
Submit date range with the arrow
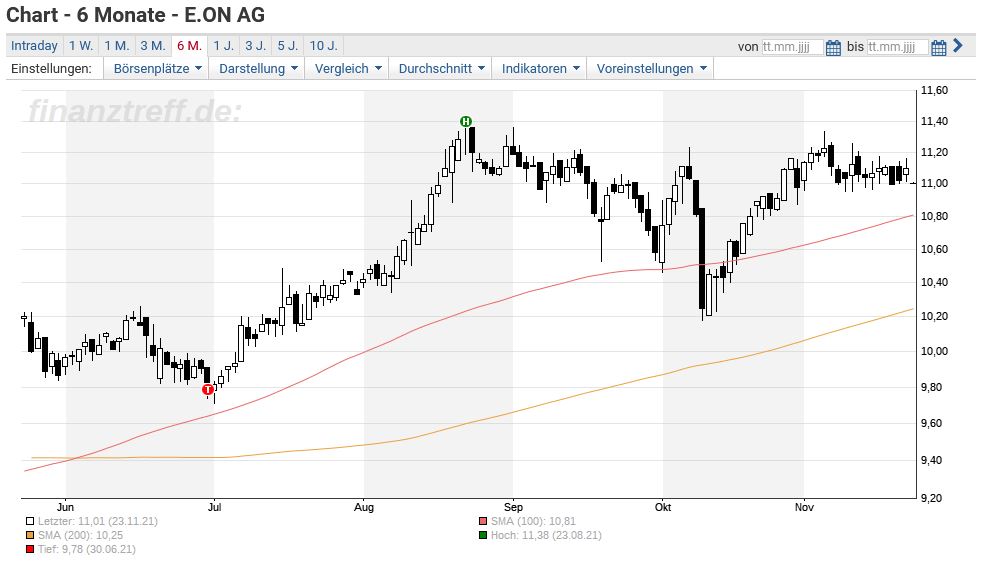(958, 46)
